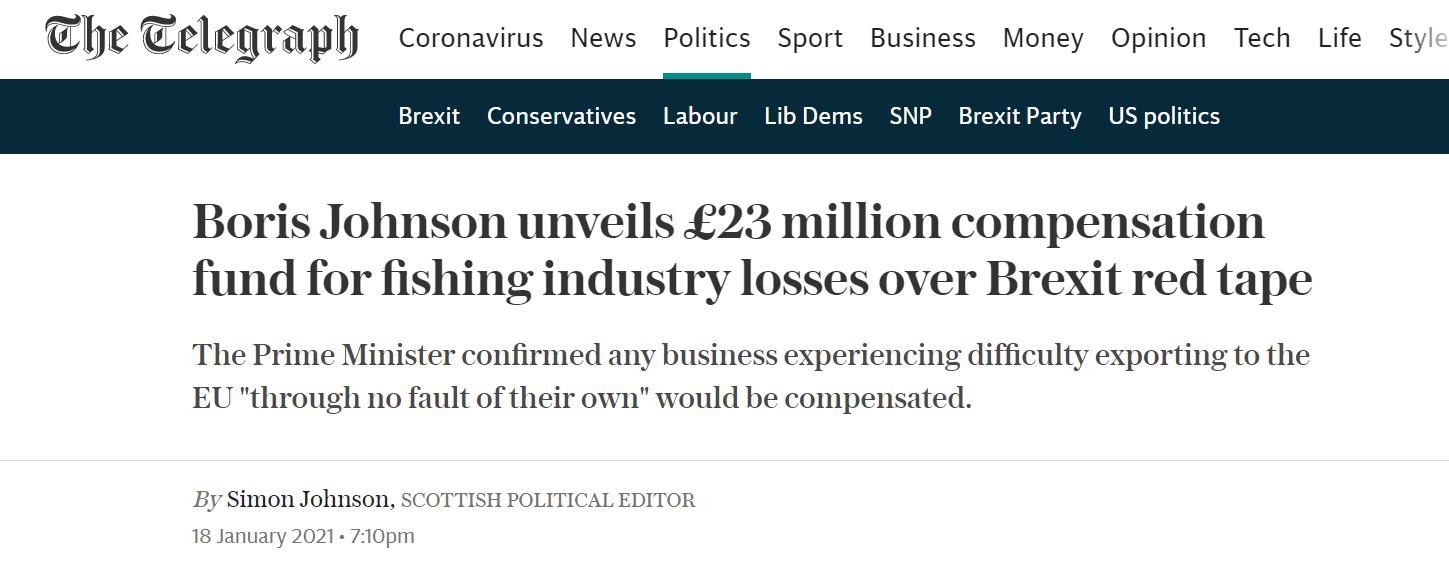Select the Politics tab
This screenshot has height=570, width=1449.
click(707, 38)
